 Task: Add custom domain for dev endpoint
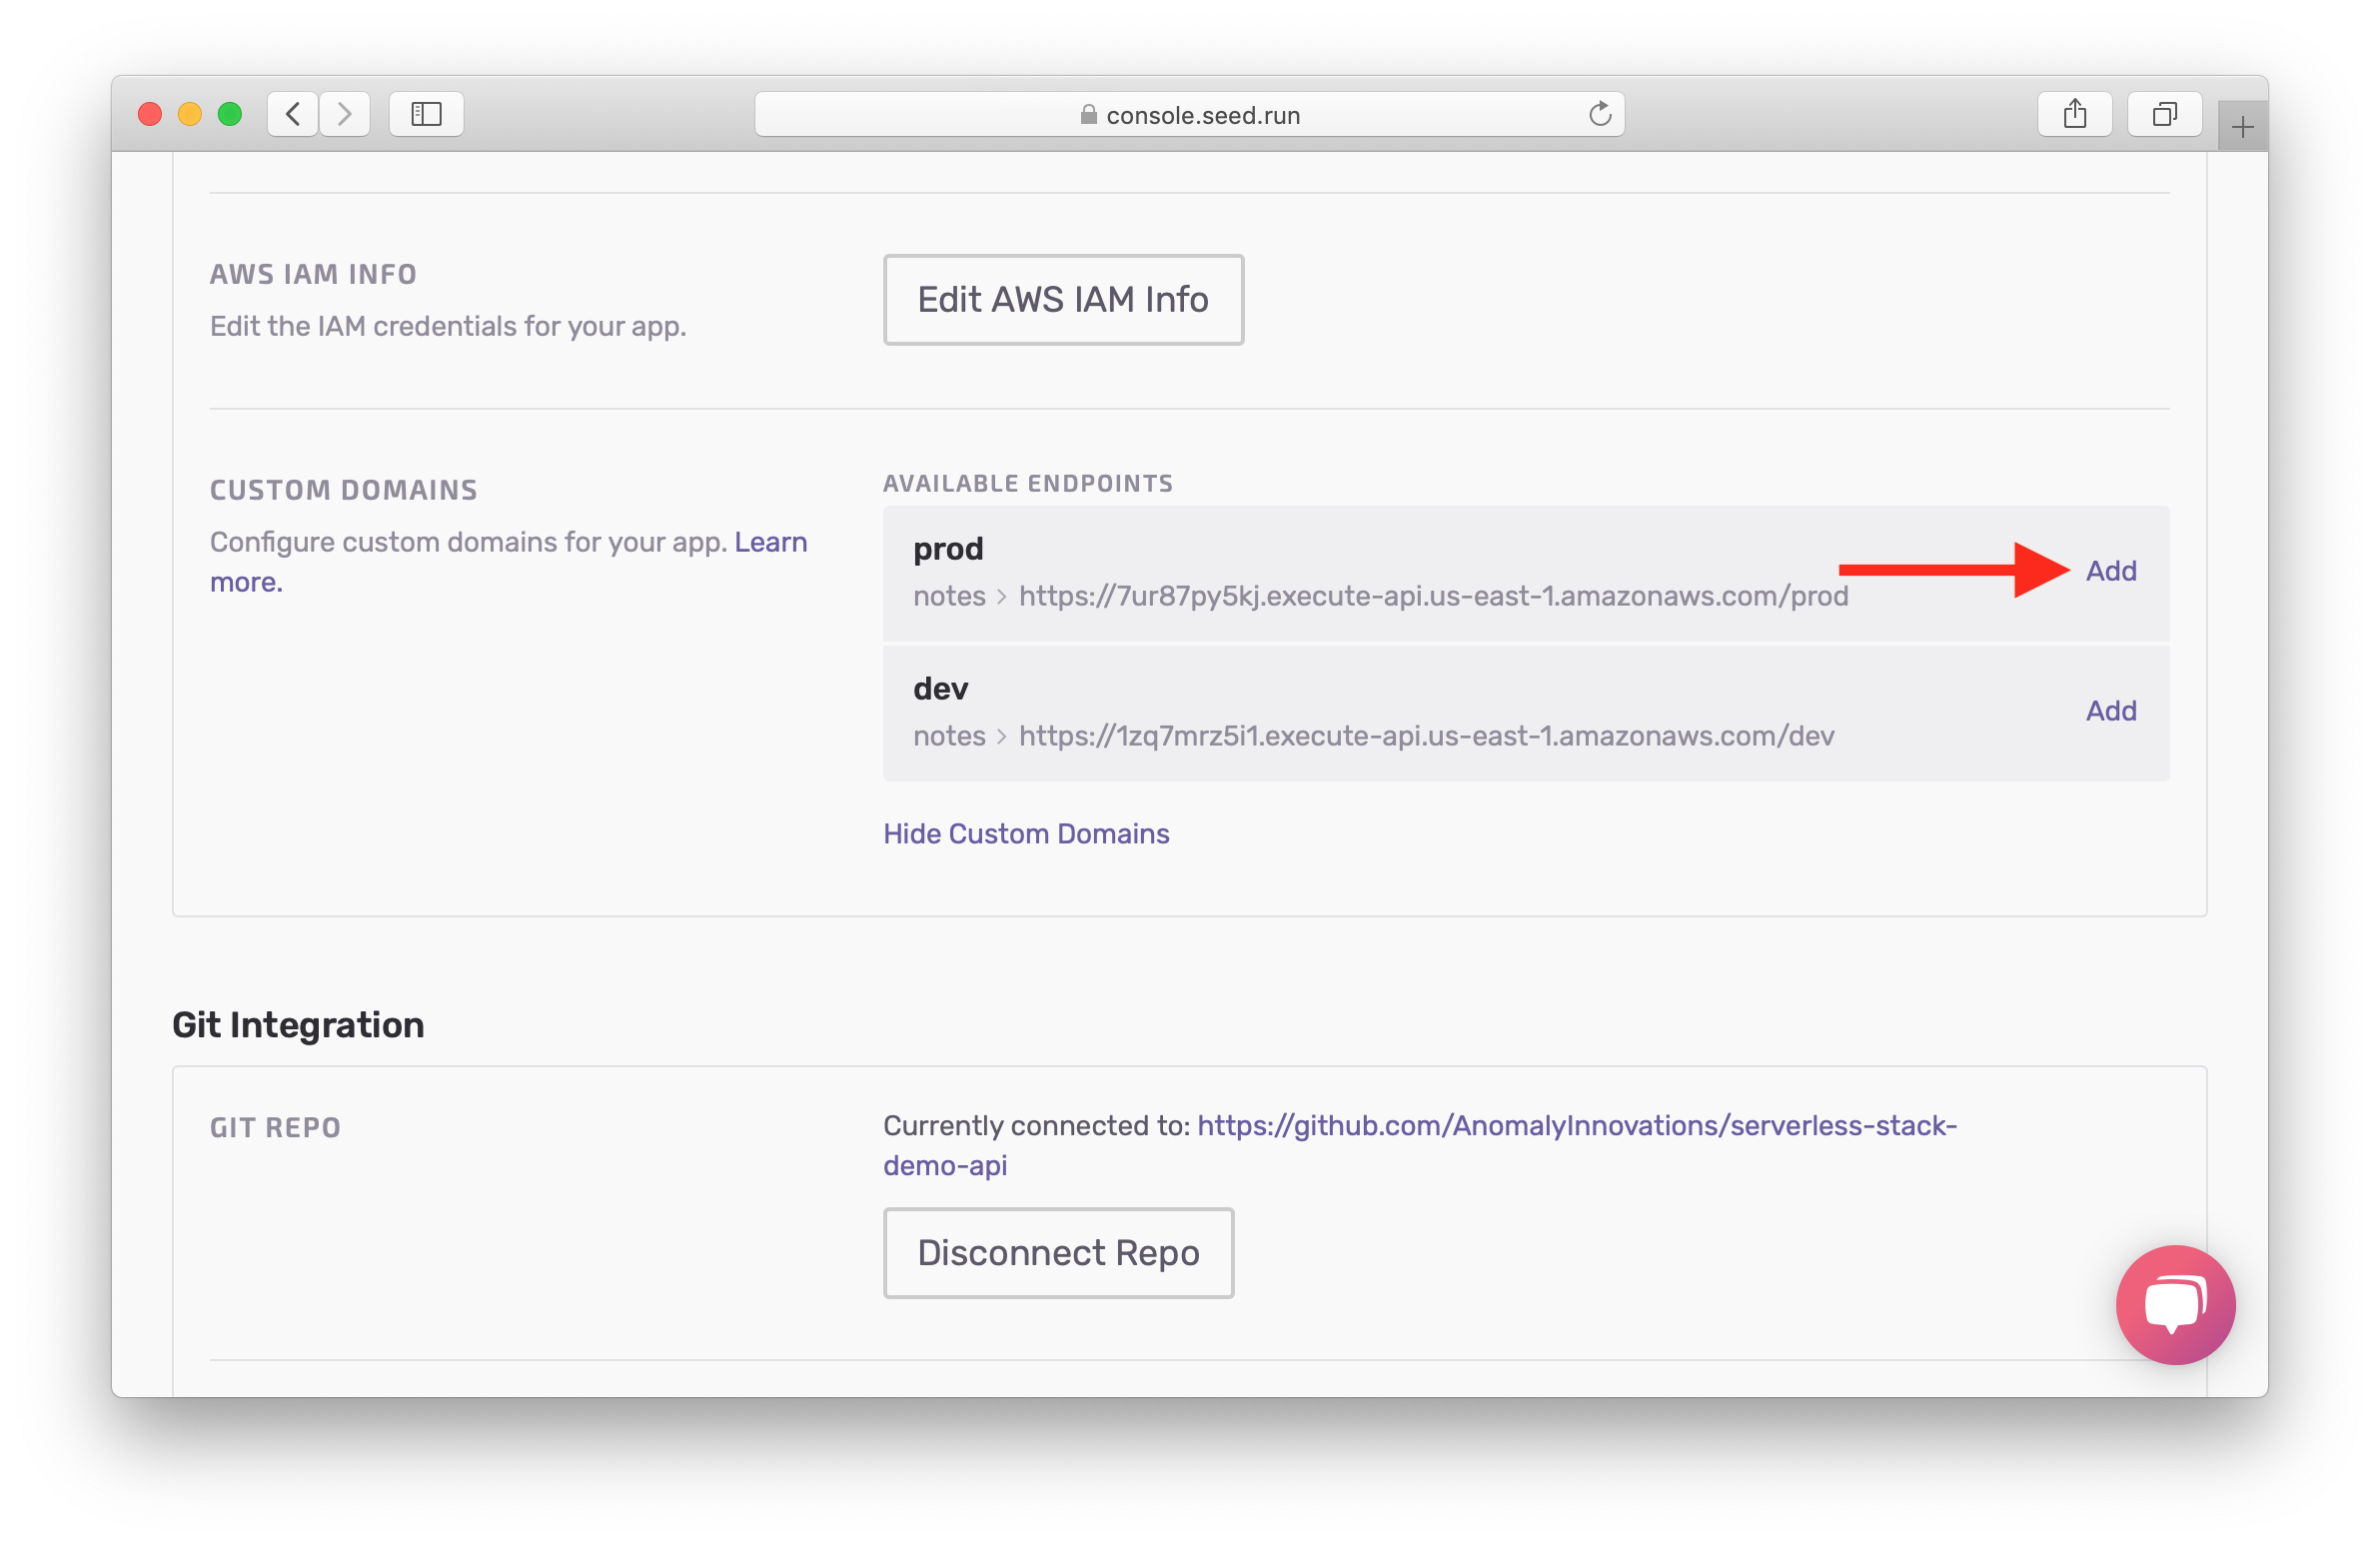click(2110, 711)
